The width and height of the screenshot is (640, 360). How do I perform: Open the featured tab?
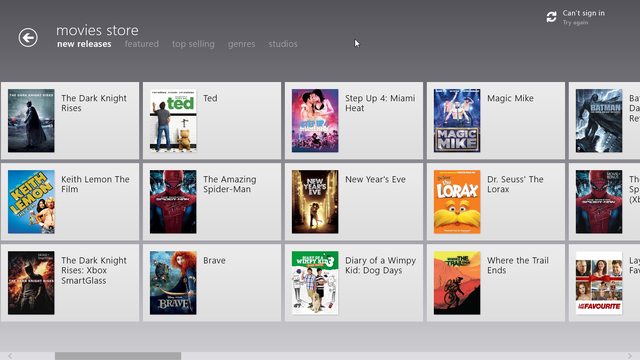[142, 44]
